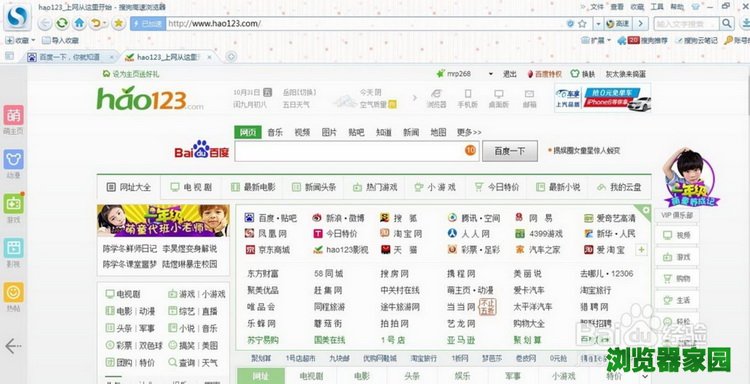Click the browser back arrow button

44,23
